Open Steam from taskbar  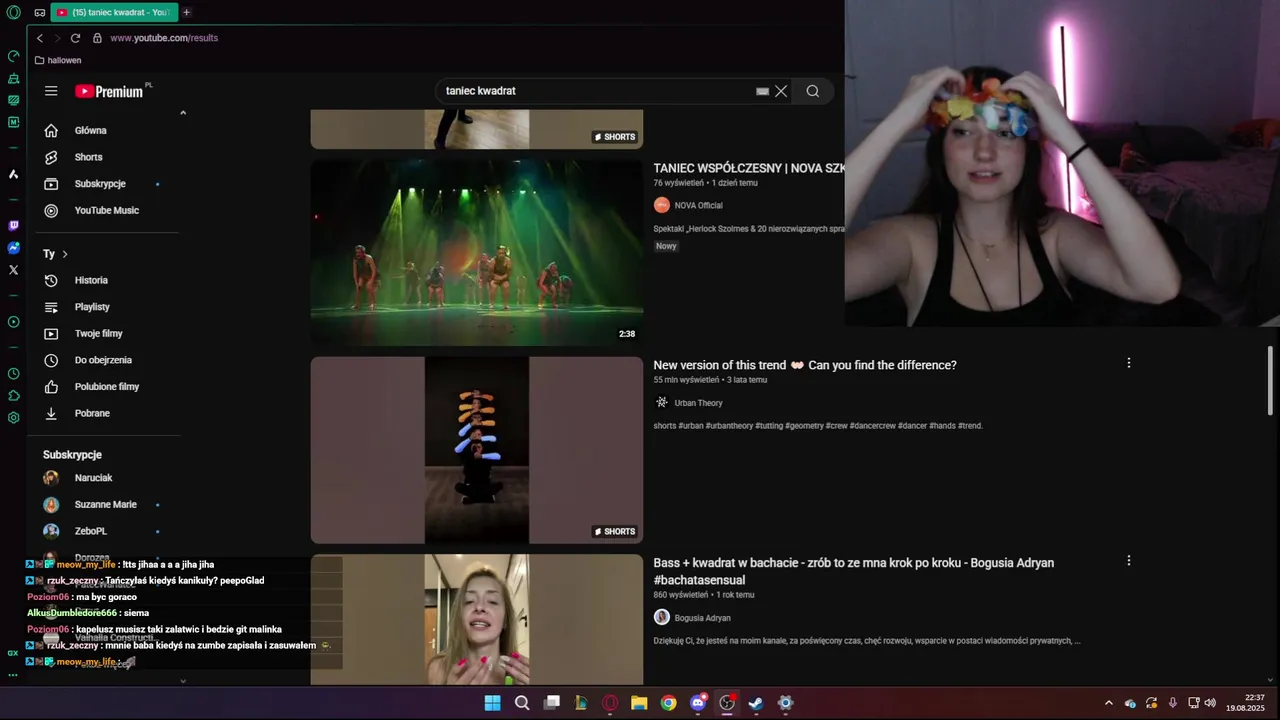click(756, 703)
